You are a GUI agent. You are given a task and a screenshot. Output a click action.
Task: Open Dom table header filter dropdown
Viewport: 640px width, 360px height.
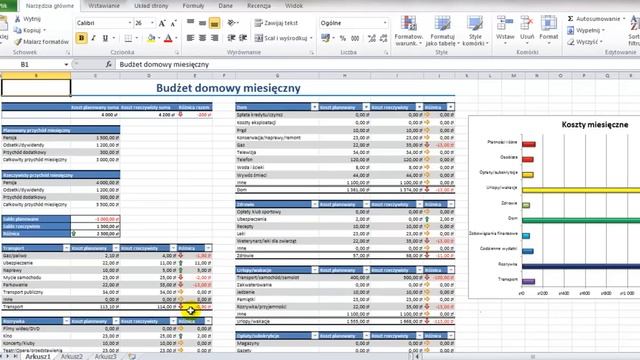[314, 107]
